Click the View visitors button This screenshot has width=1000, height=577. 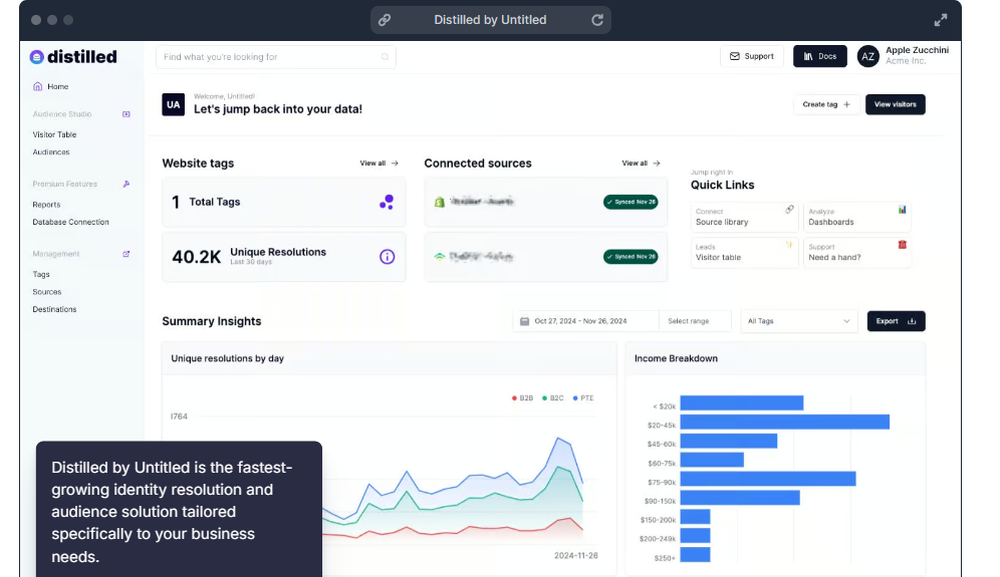[895, 105]
